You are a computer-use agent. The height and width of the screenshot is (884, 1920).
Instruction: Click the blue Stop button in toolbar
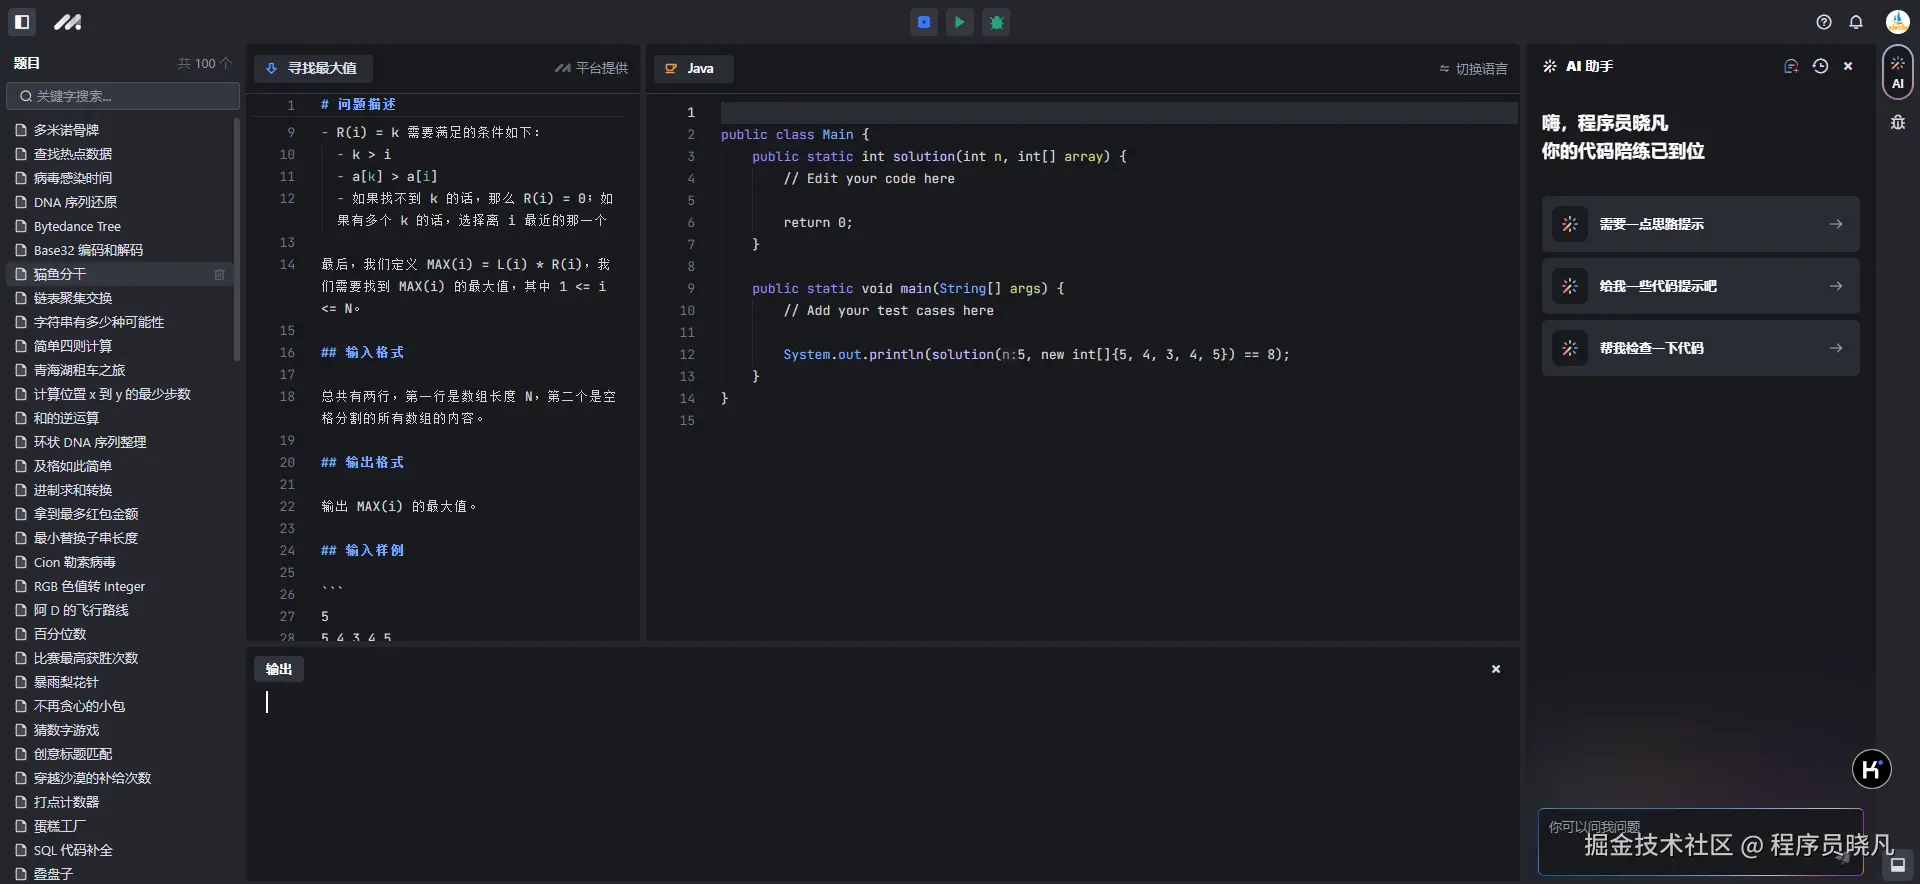(924, 22)
